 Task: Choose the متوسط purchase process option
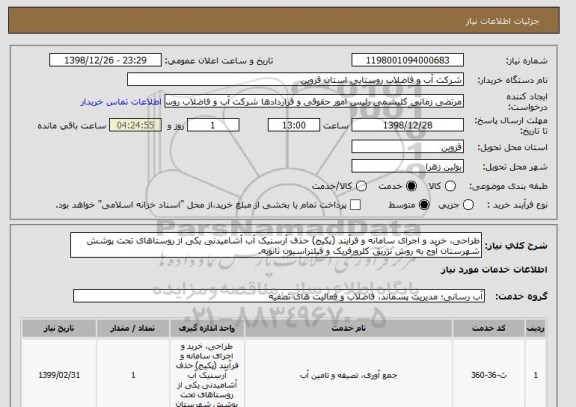click(x=424, y=205)
